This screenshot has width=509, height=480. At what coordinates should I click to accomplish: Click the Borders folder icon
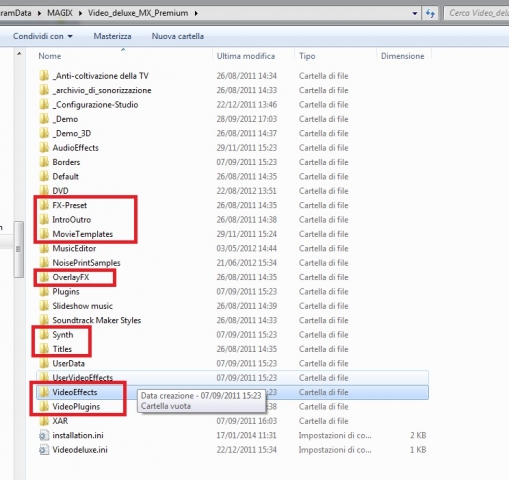[44, 162]
